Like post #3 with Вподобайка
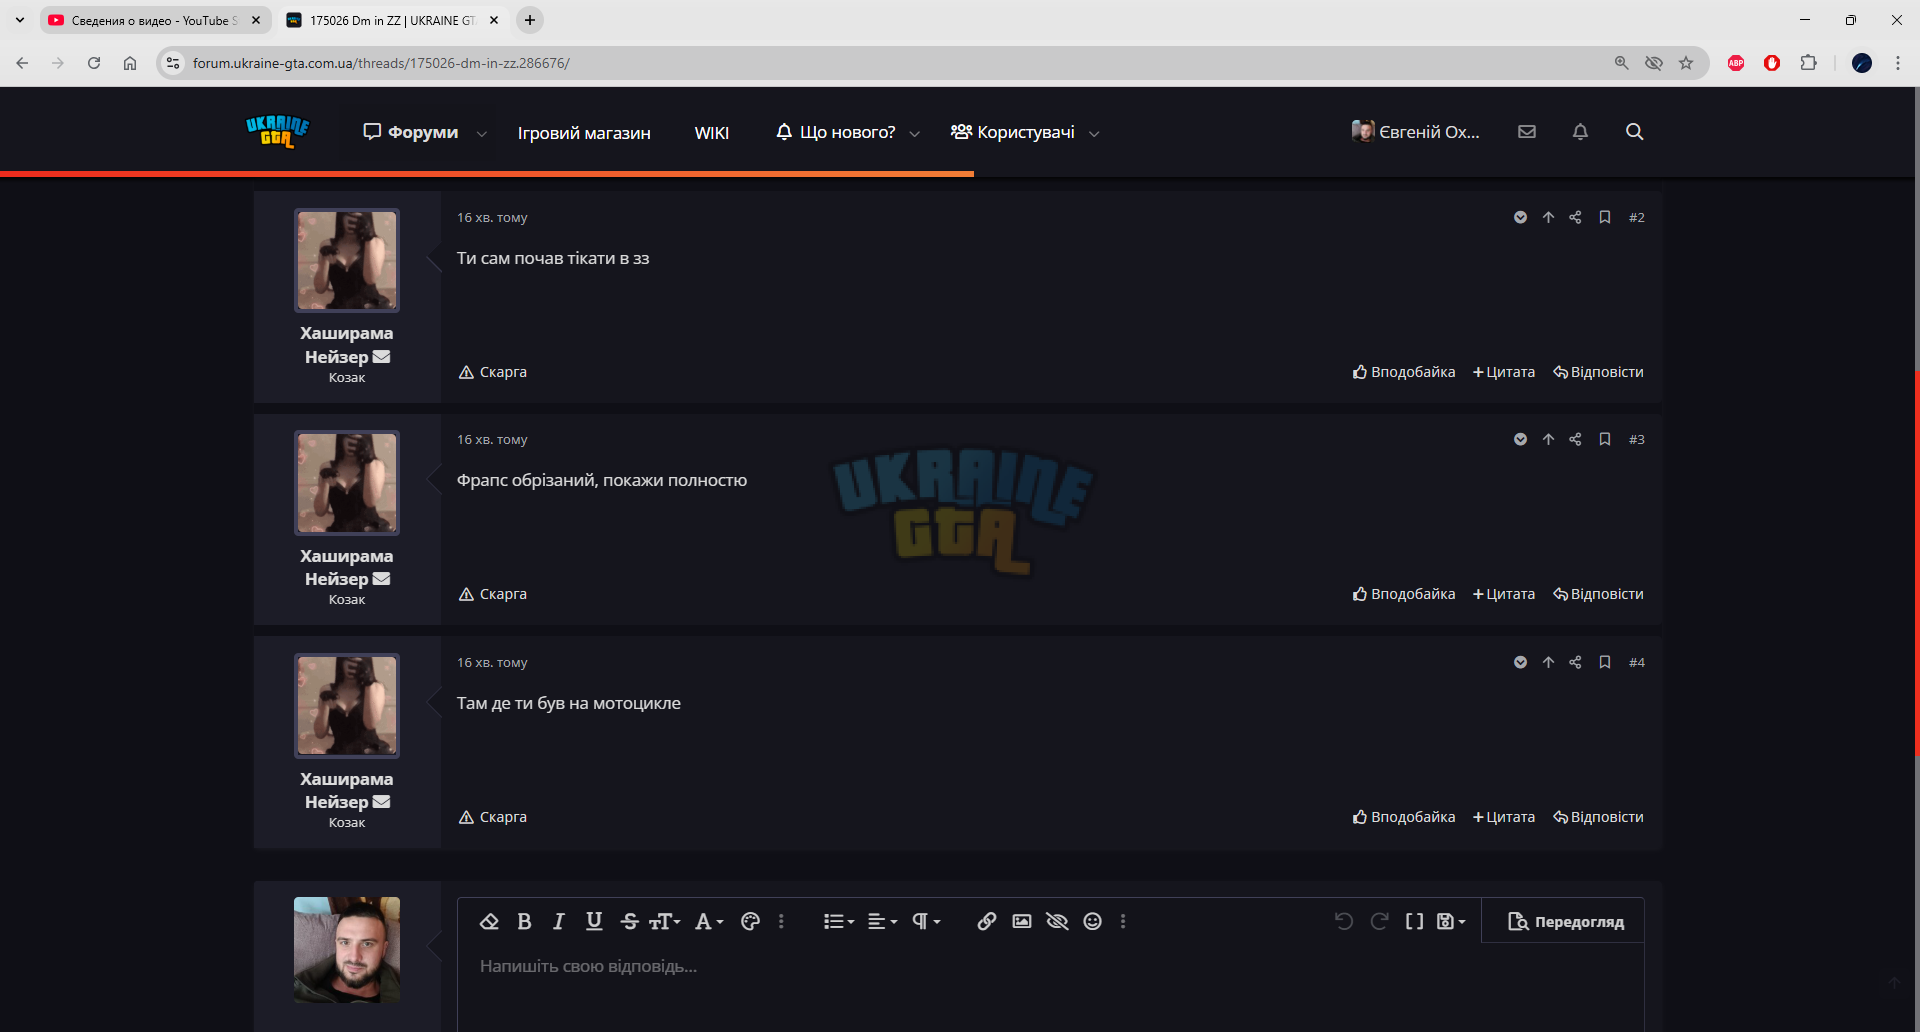This screenshot has width=1920, height=1032. pos(1404,594)
